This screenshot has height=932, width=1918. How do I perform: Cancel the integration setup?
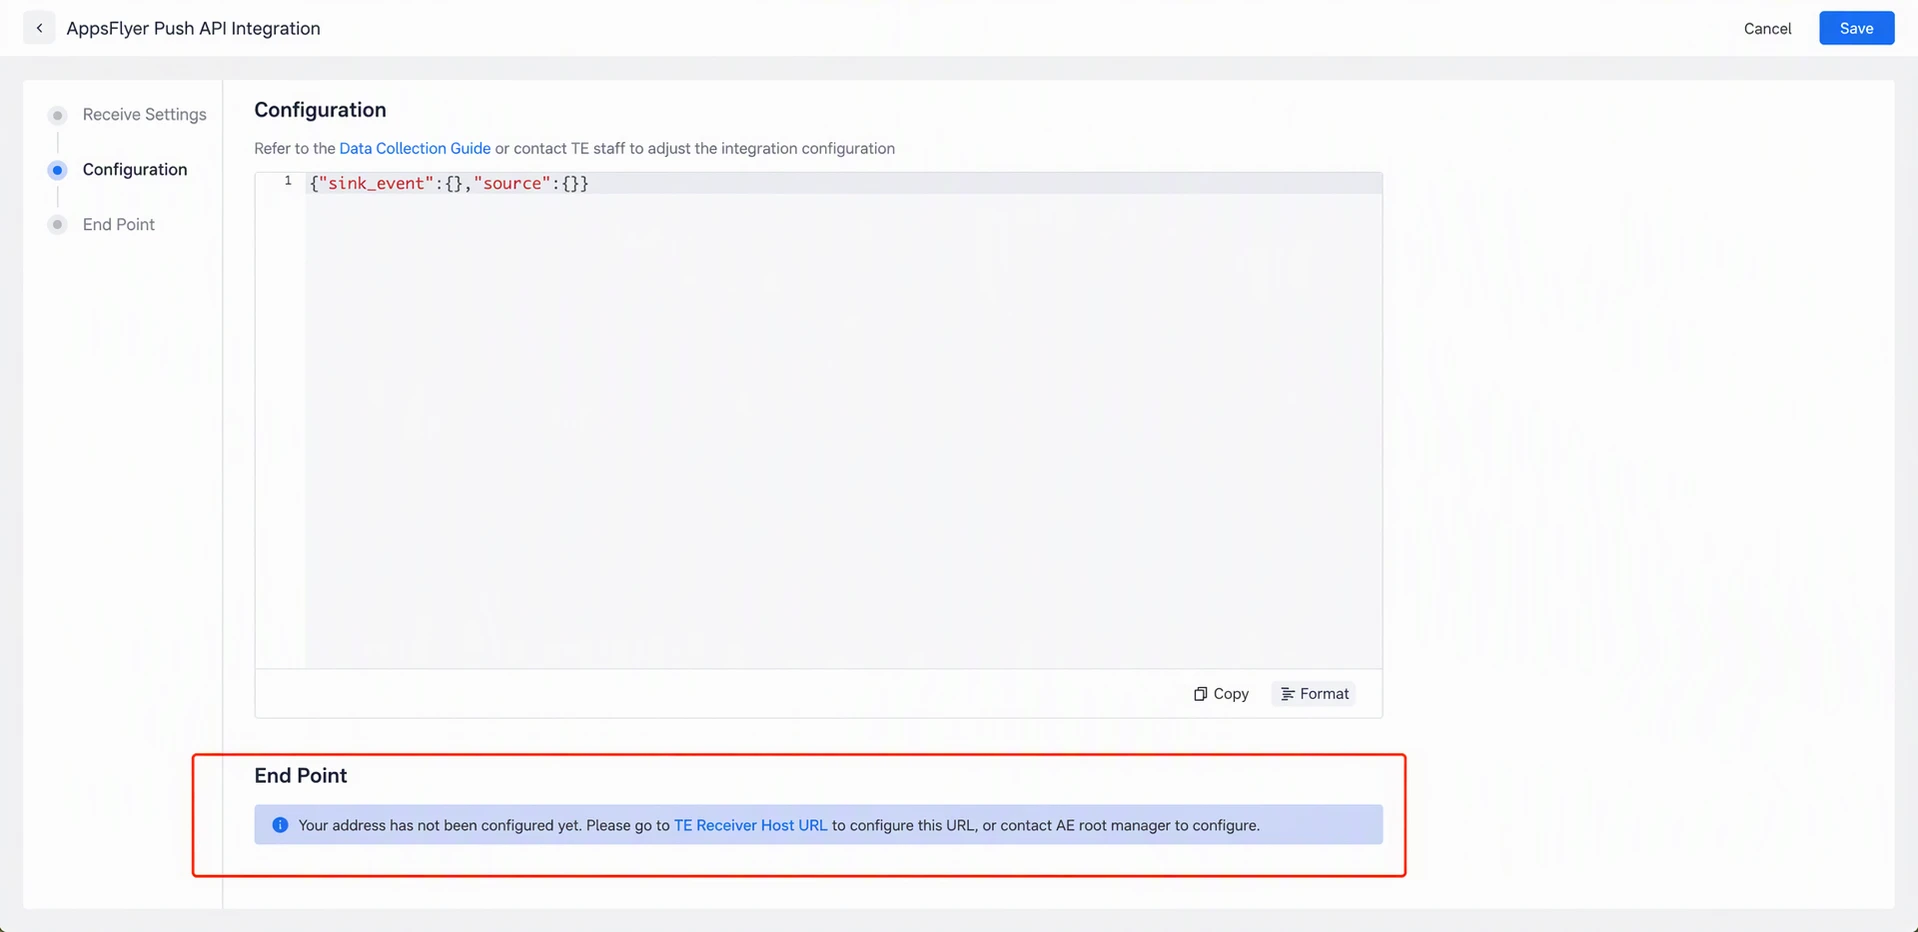tap(1767, 29)
